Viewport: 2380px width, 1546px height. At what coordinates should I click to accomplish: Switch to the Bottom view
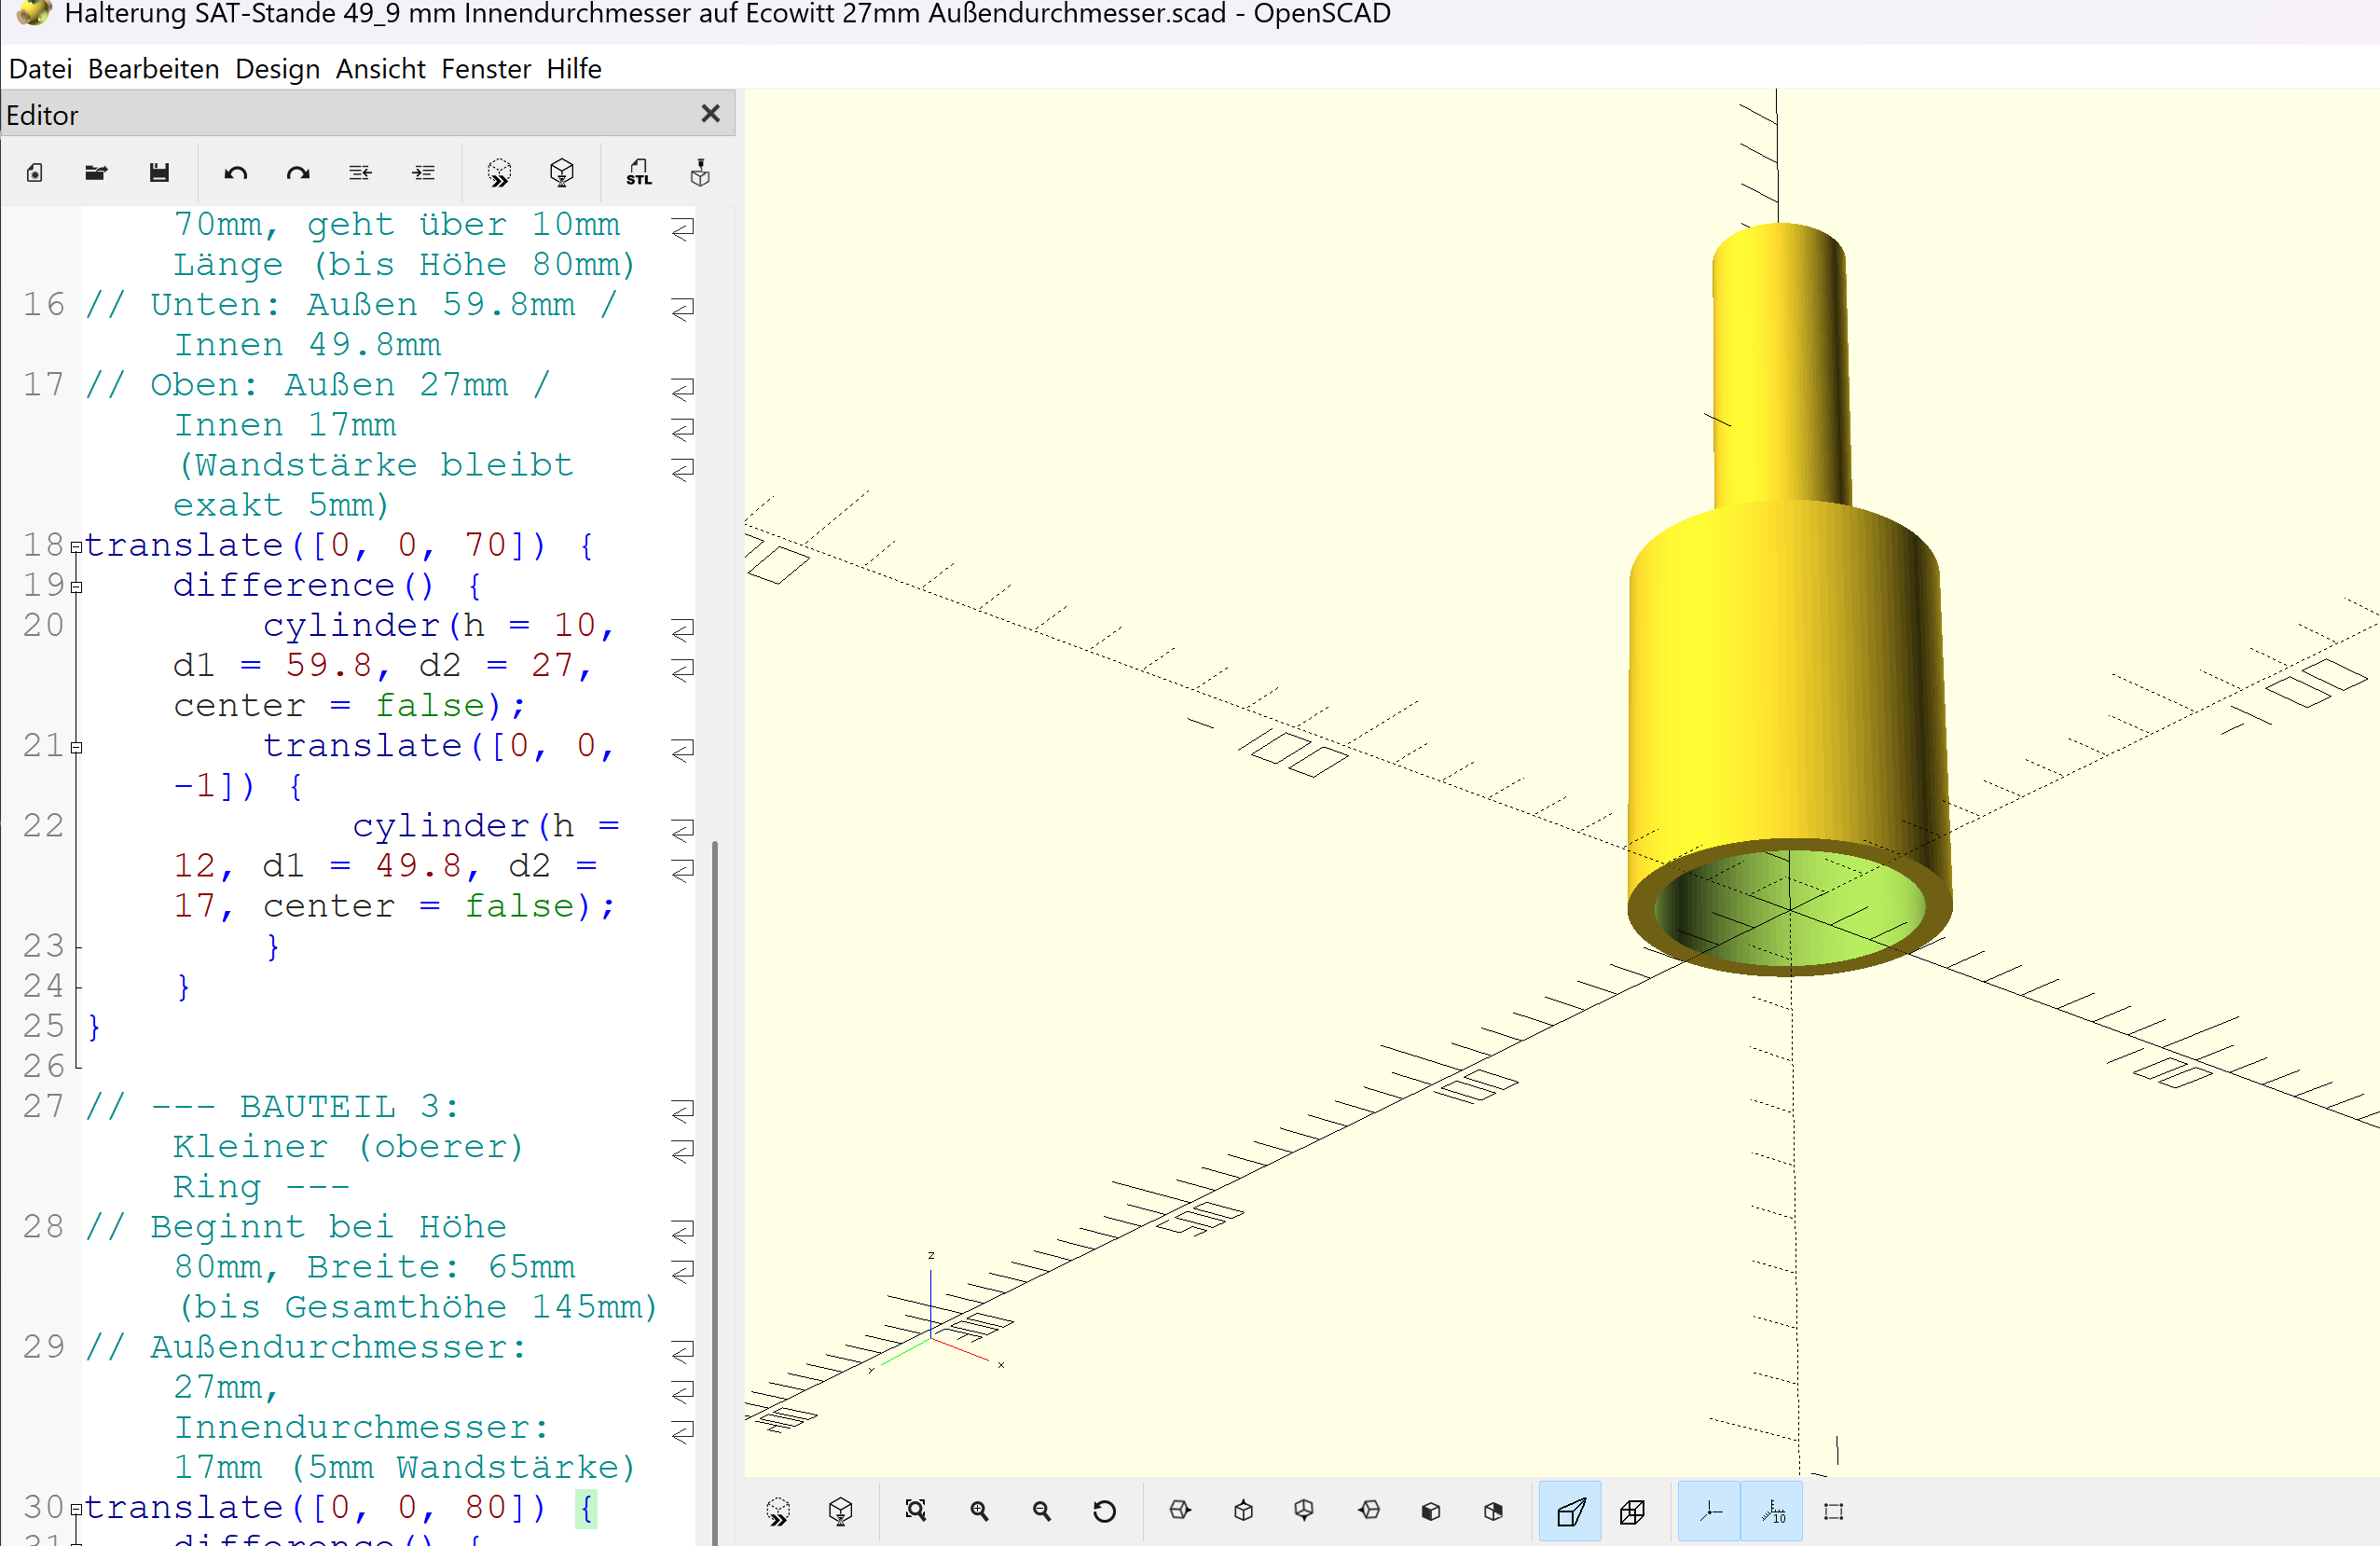tap(1304, 1511)
